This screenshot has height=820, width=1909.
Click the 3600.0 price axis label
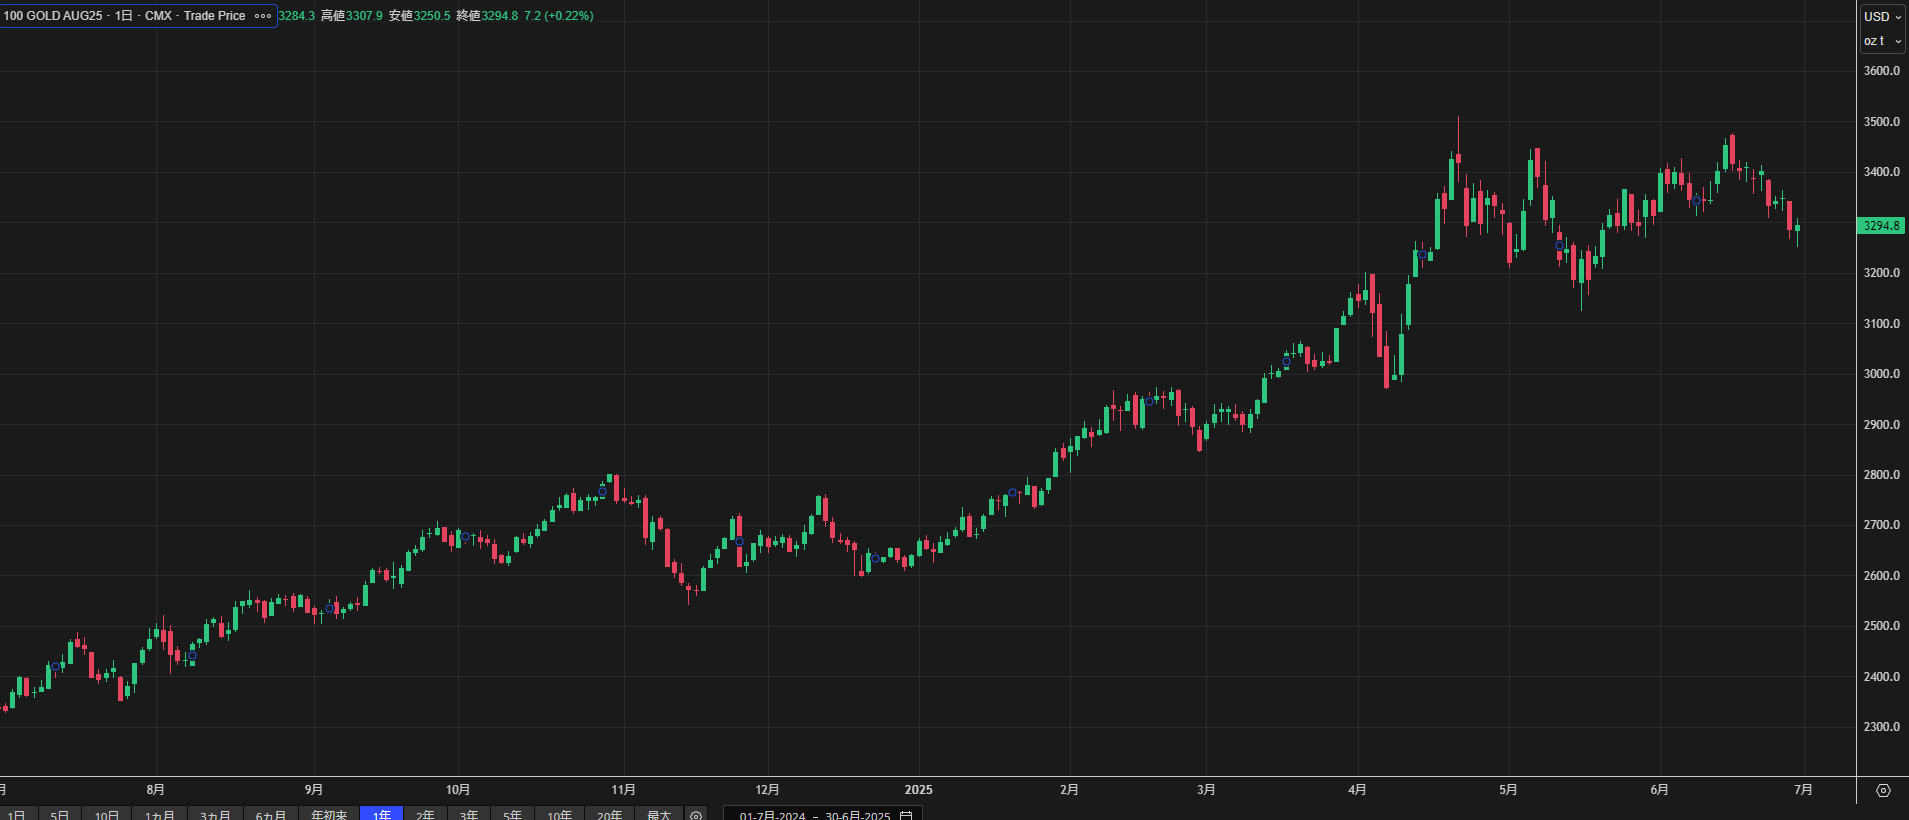(x=1882, y=71)
